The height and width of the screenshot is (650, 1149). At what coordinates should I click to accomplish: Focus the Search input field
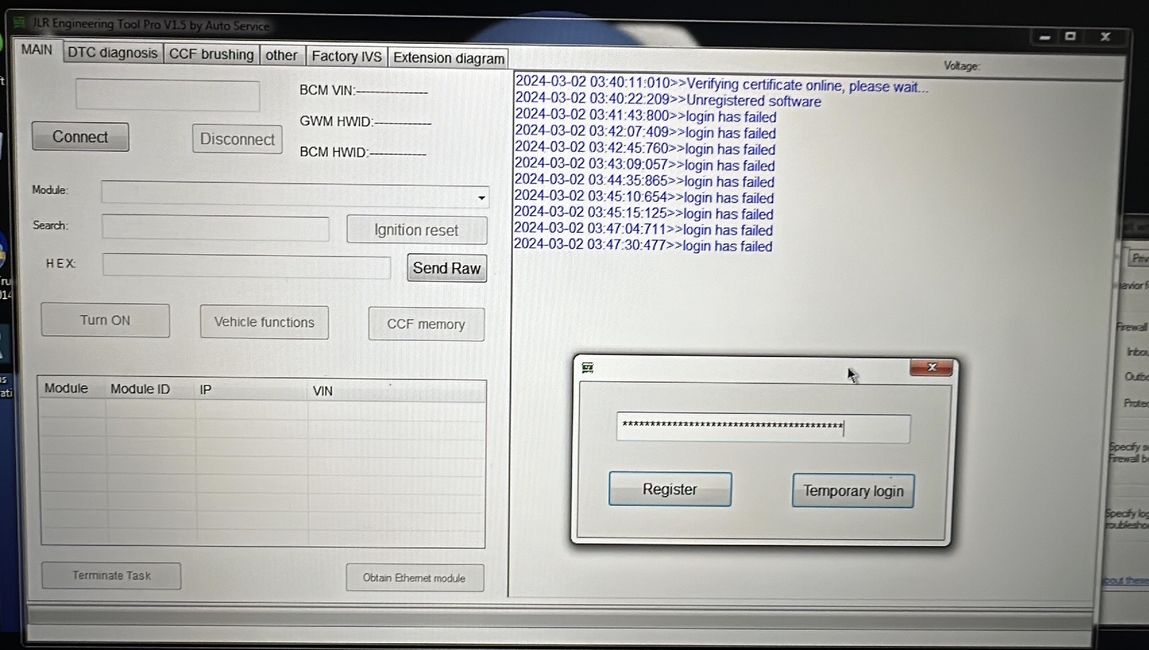(x=215, y=228)
